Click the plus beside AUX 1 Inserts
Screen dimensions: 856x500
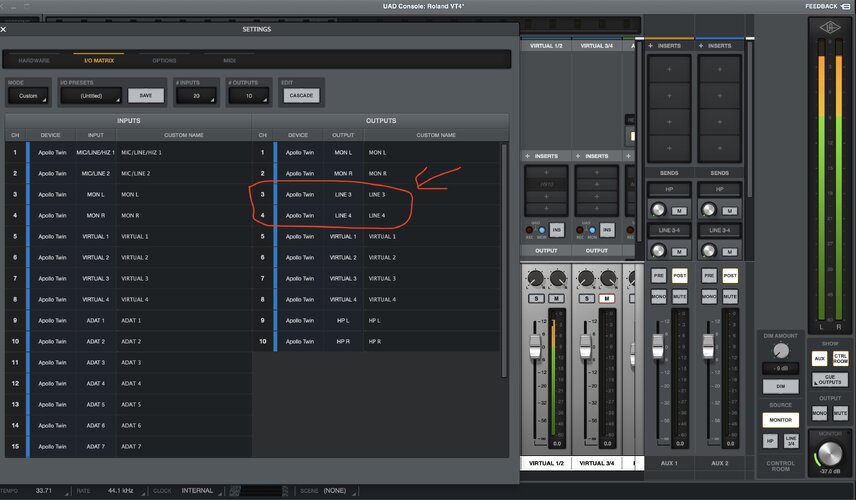[651, 46]
